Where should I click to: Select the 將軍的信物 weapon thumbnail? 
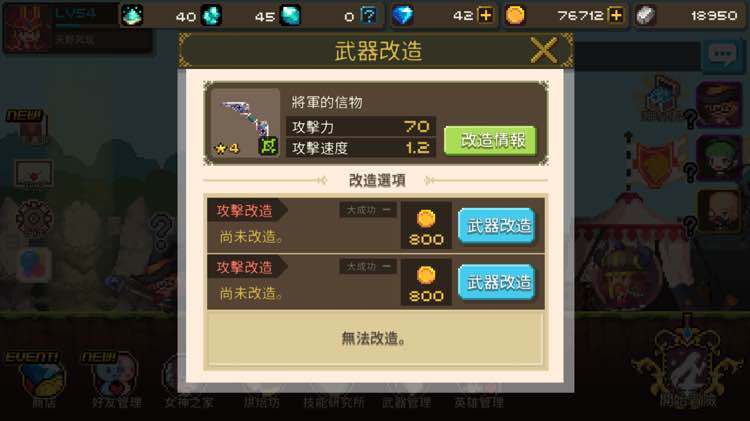tap(245, 123)
